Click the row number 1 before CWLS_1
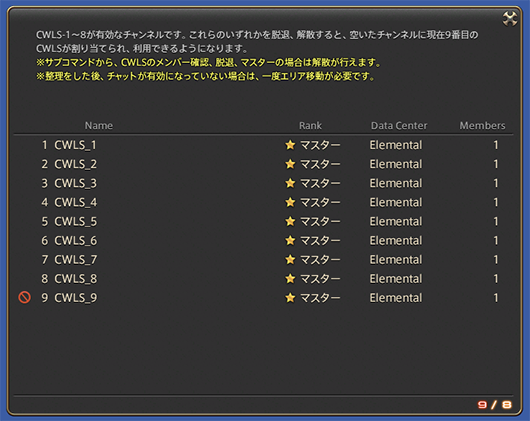This screenshot has width=530, height=421. pyautogui.click(x=45, y=145)
